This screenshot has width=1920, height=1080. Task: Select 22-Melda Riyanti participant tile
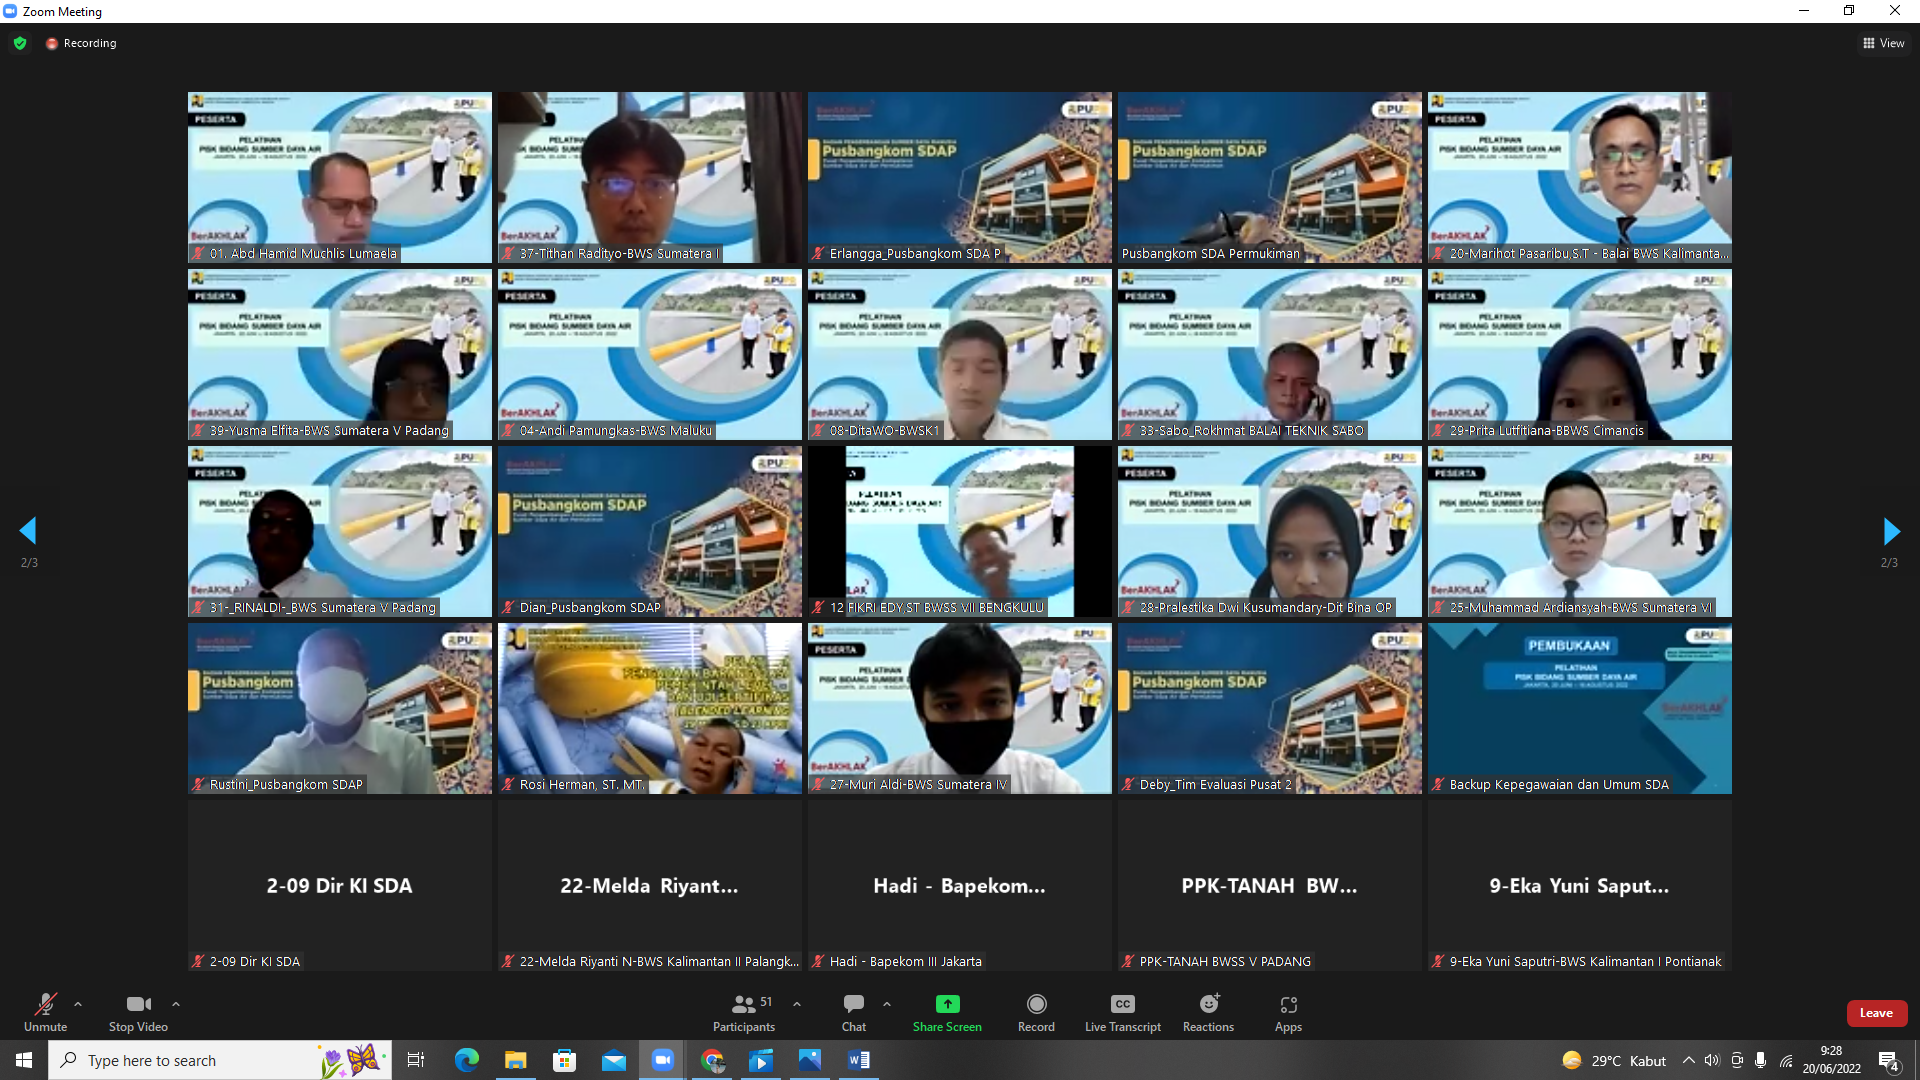pyautogui.click(x=650, y=885)
